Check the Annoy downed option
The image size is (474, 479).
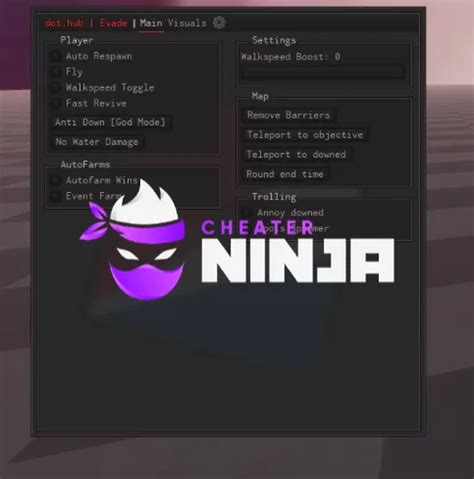click(247, 213)
